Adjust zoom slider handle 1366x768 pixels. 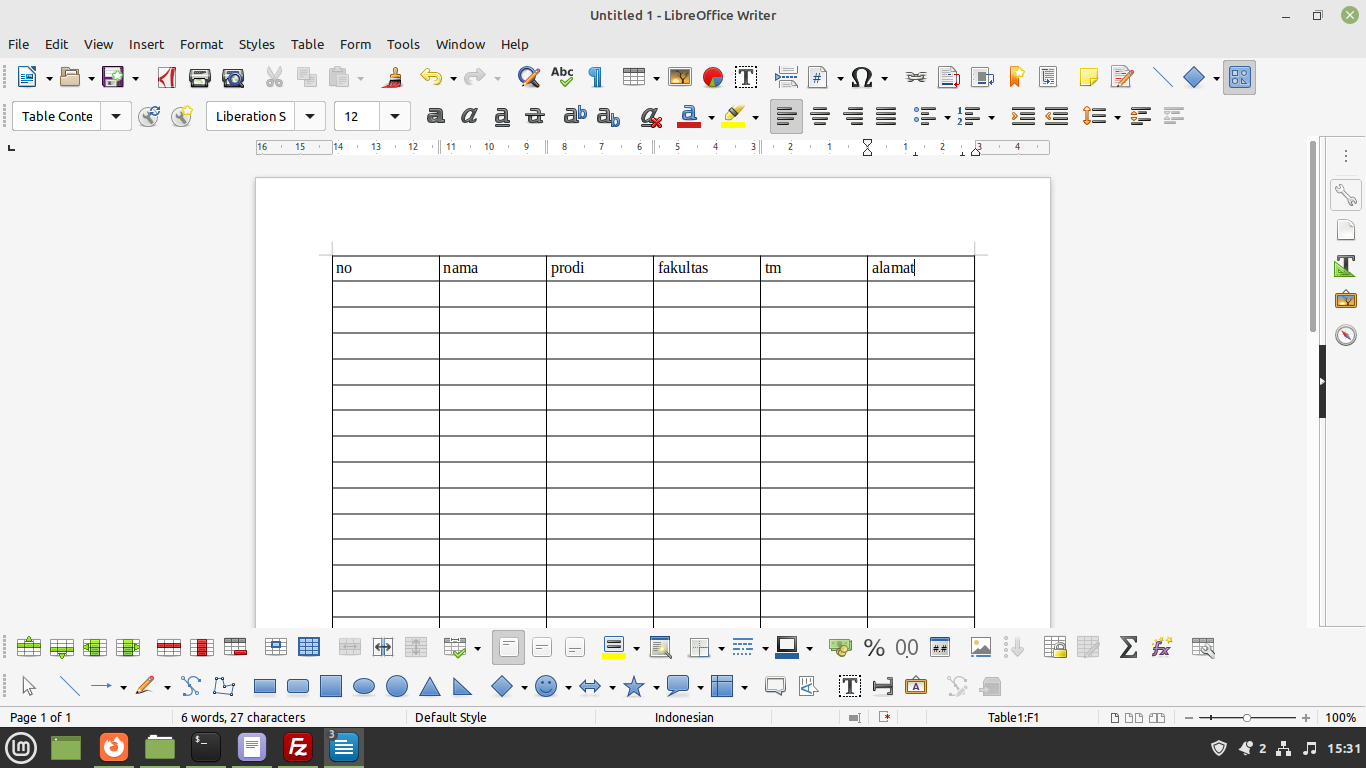click(x=1247, y=718)
